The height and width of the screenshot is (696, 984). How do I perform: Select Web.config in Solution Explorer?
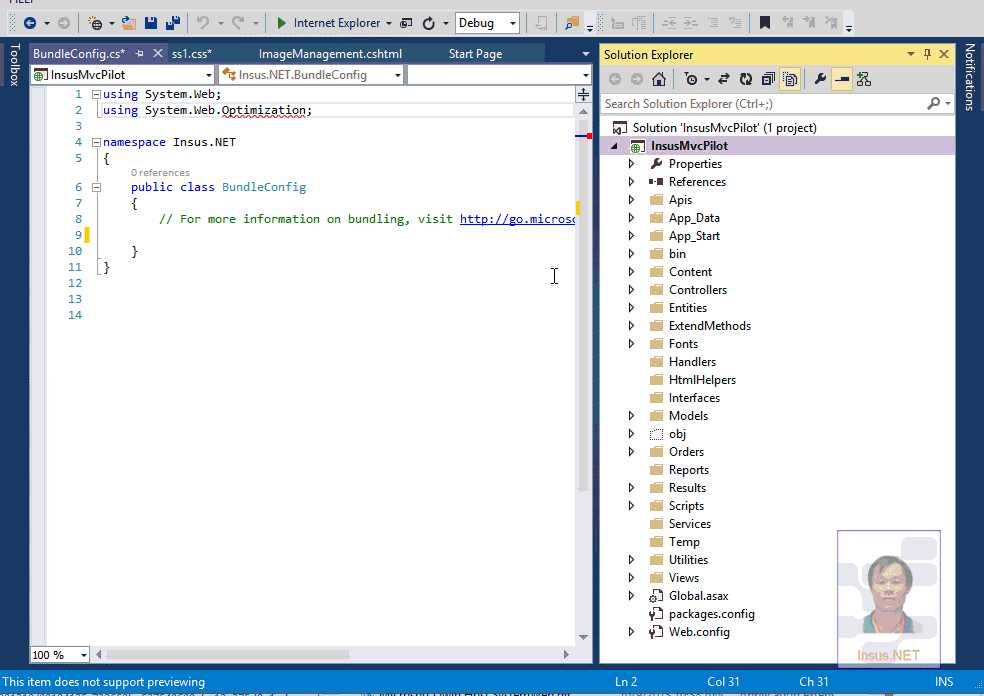[699, 632]
